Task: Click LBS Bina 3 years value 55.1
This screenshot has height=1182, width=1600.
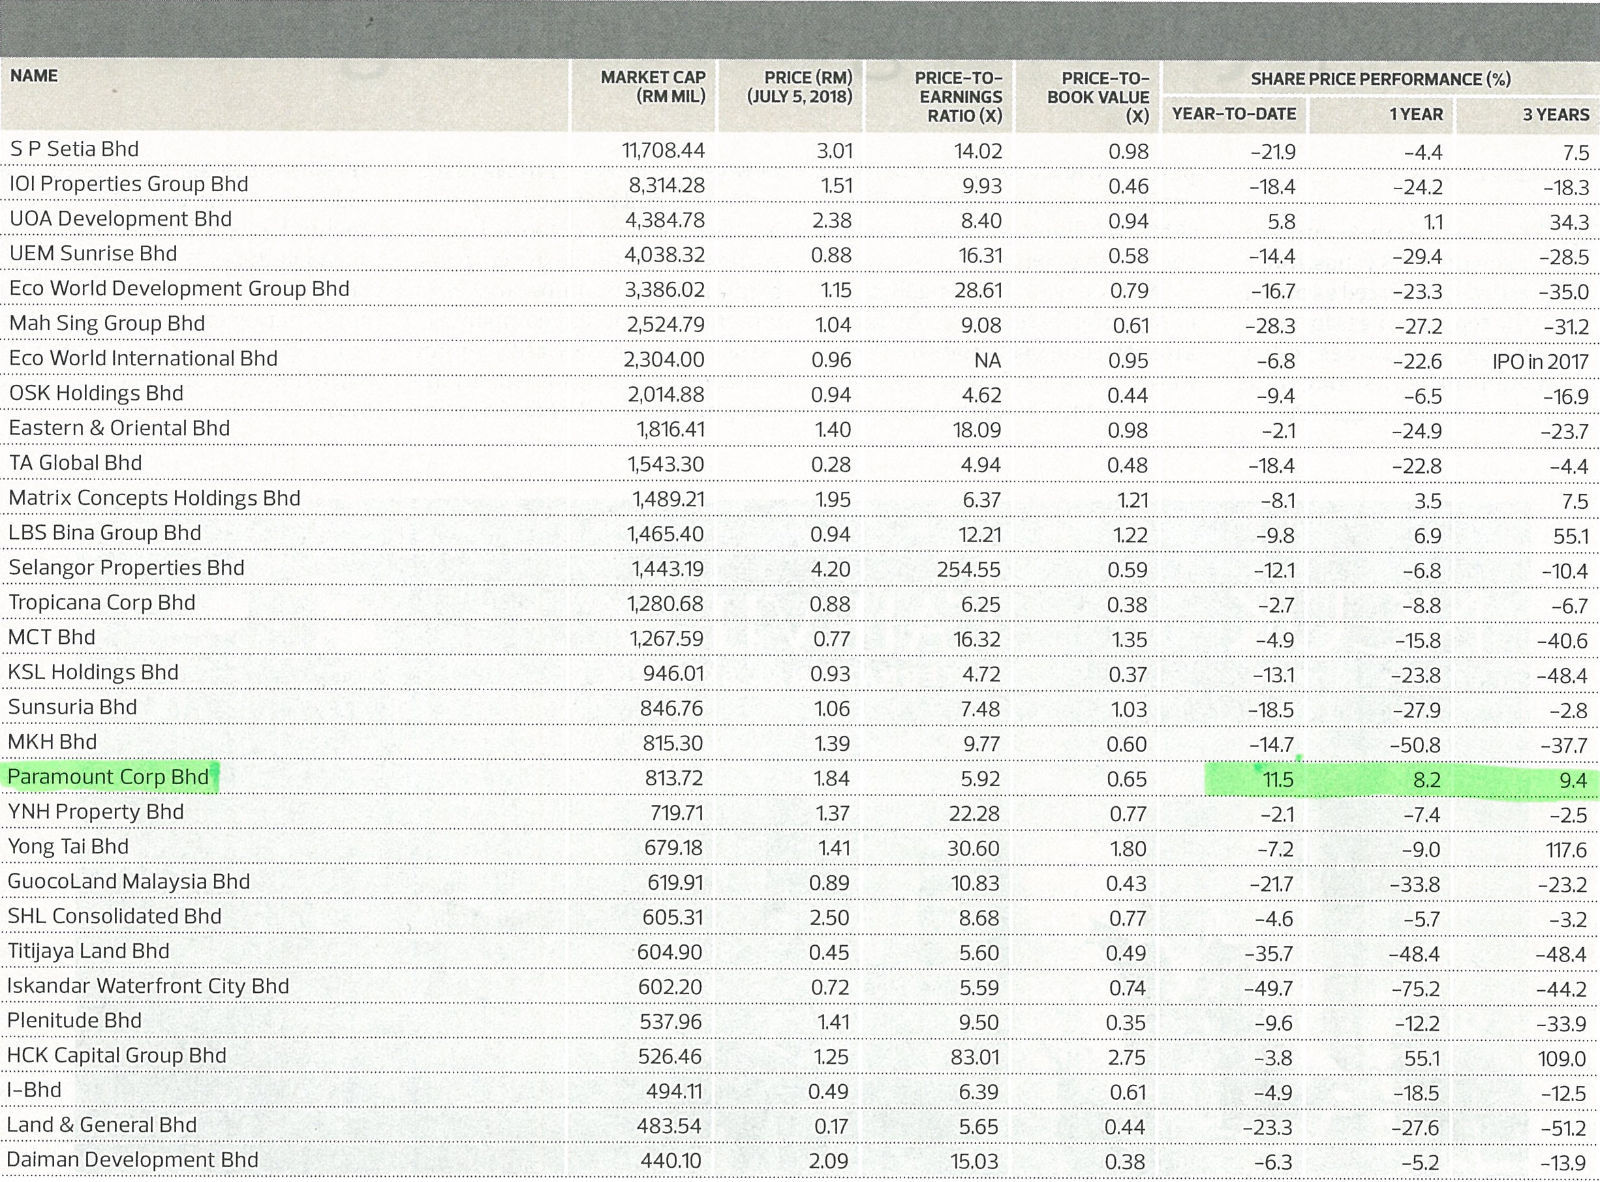Action: [1571, 537]
